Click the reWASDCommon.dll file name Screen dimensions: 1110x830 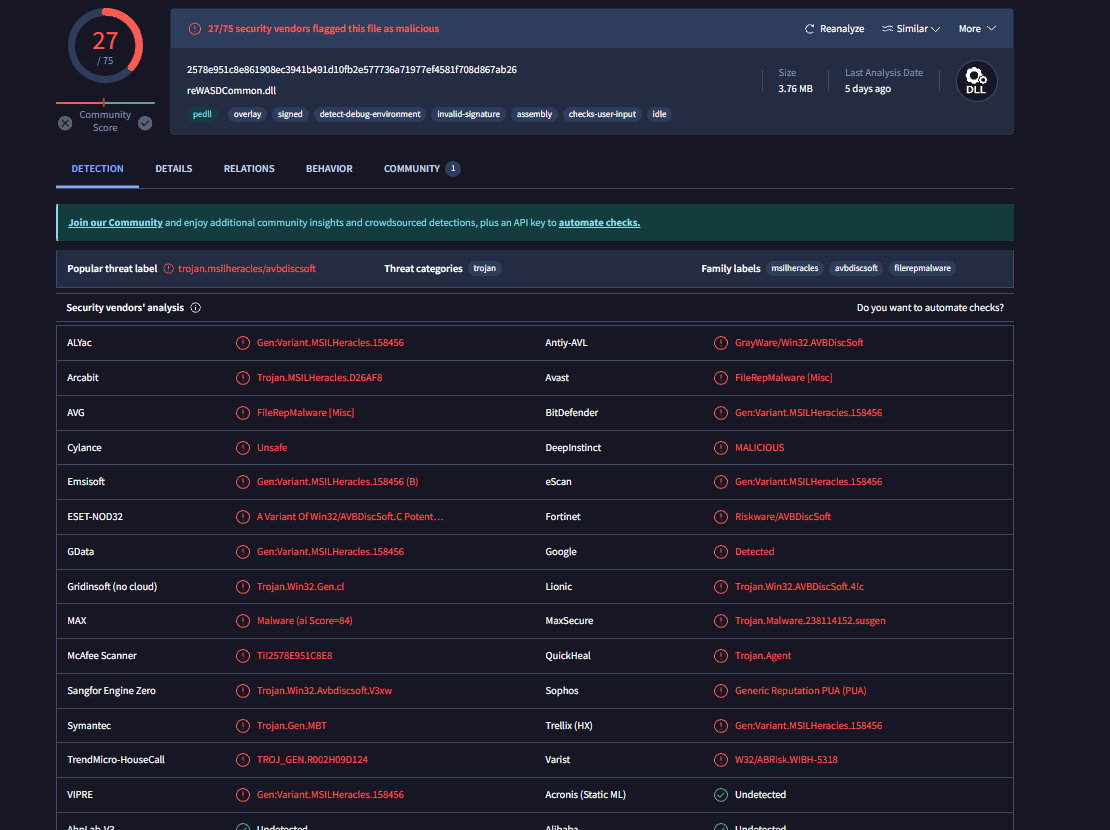click(x=231, y=91)
